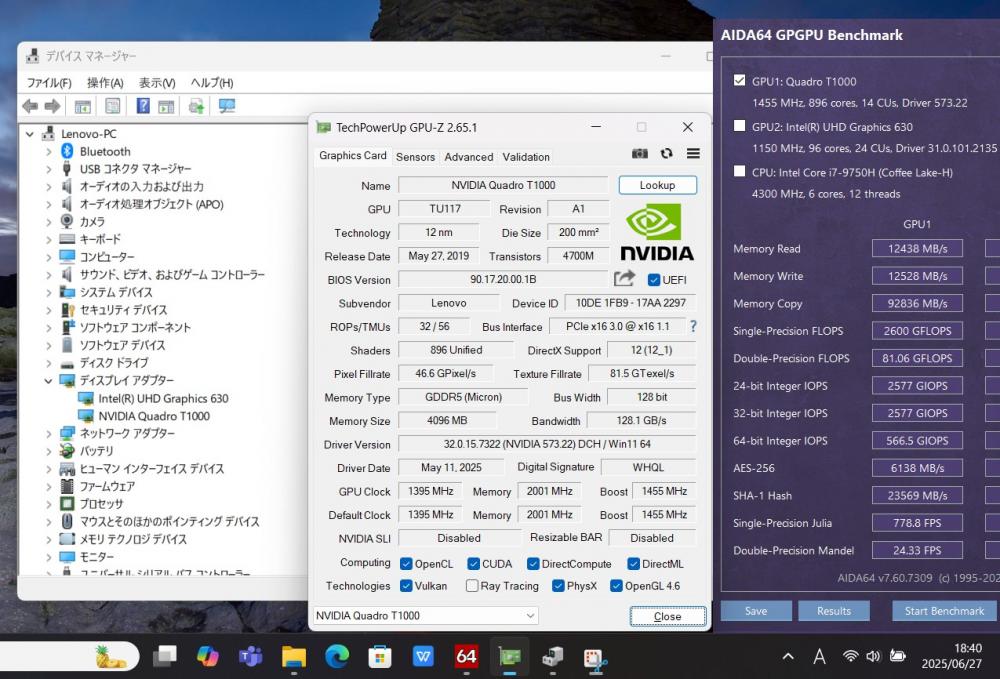Click the 18:40 taskbar clock

point(967,648)
